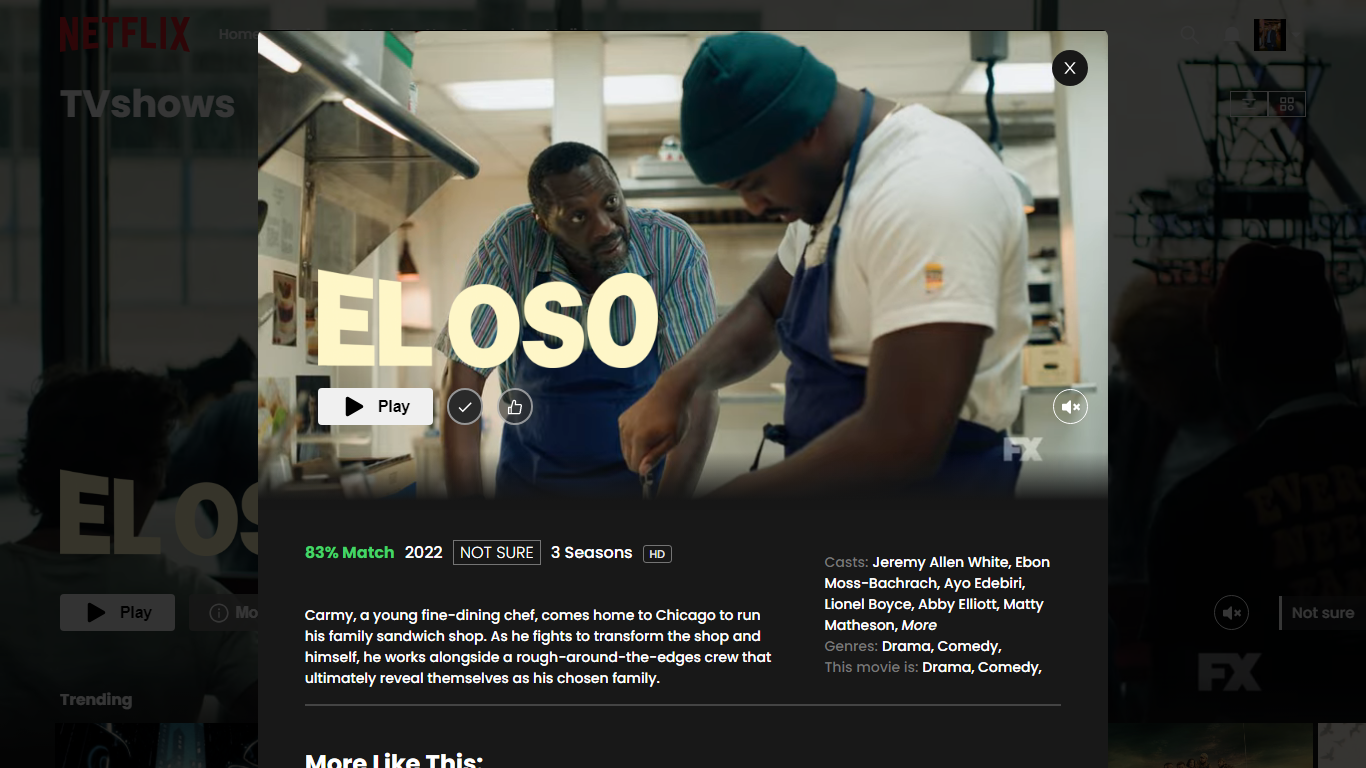Play El Oso from the modal
This screenshot has height=768, width=1366.
pyautogui.click(x=375, y=407)
